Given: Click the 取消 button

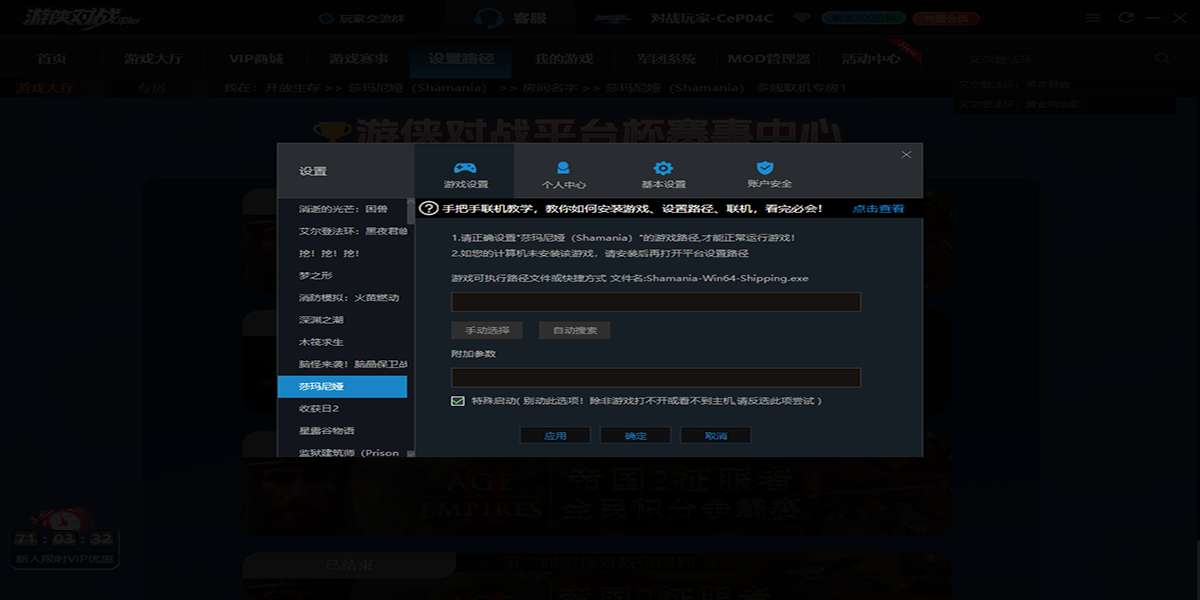Looking at the screenshot, I should click(x=716, y=436).
